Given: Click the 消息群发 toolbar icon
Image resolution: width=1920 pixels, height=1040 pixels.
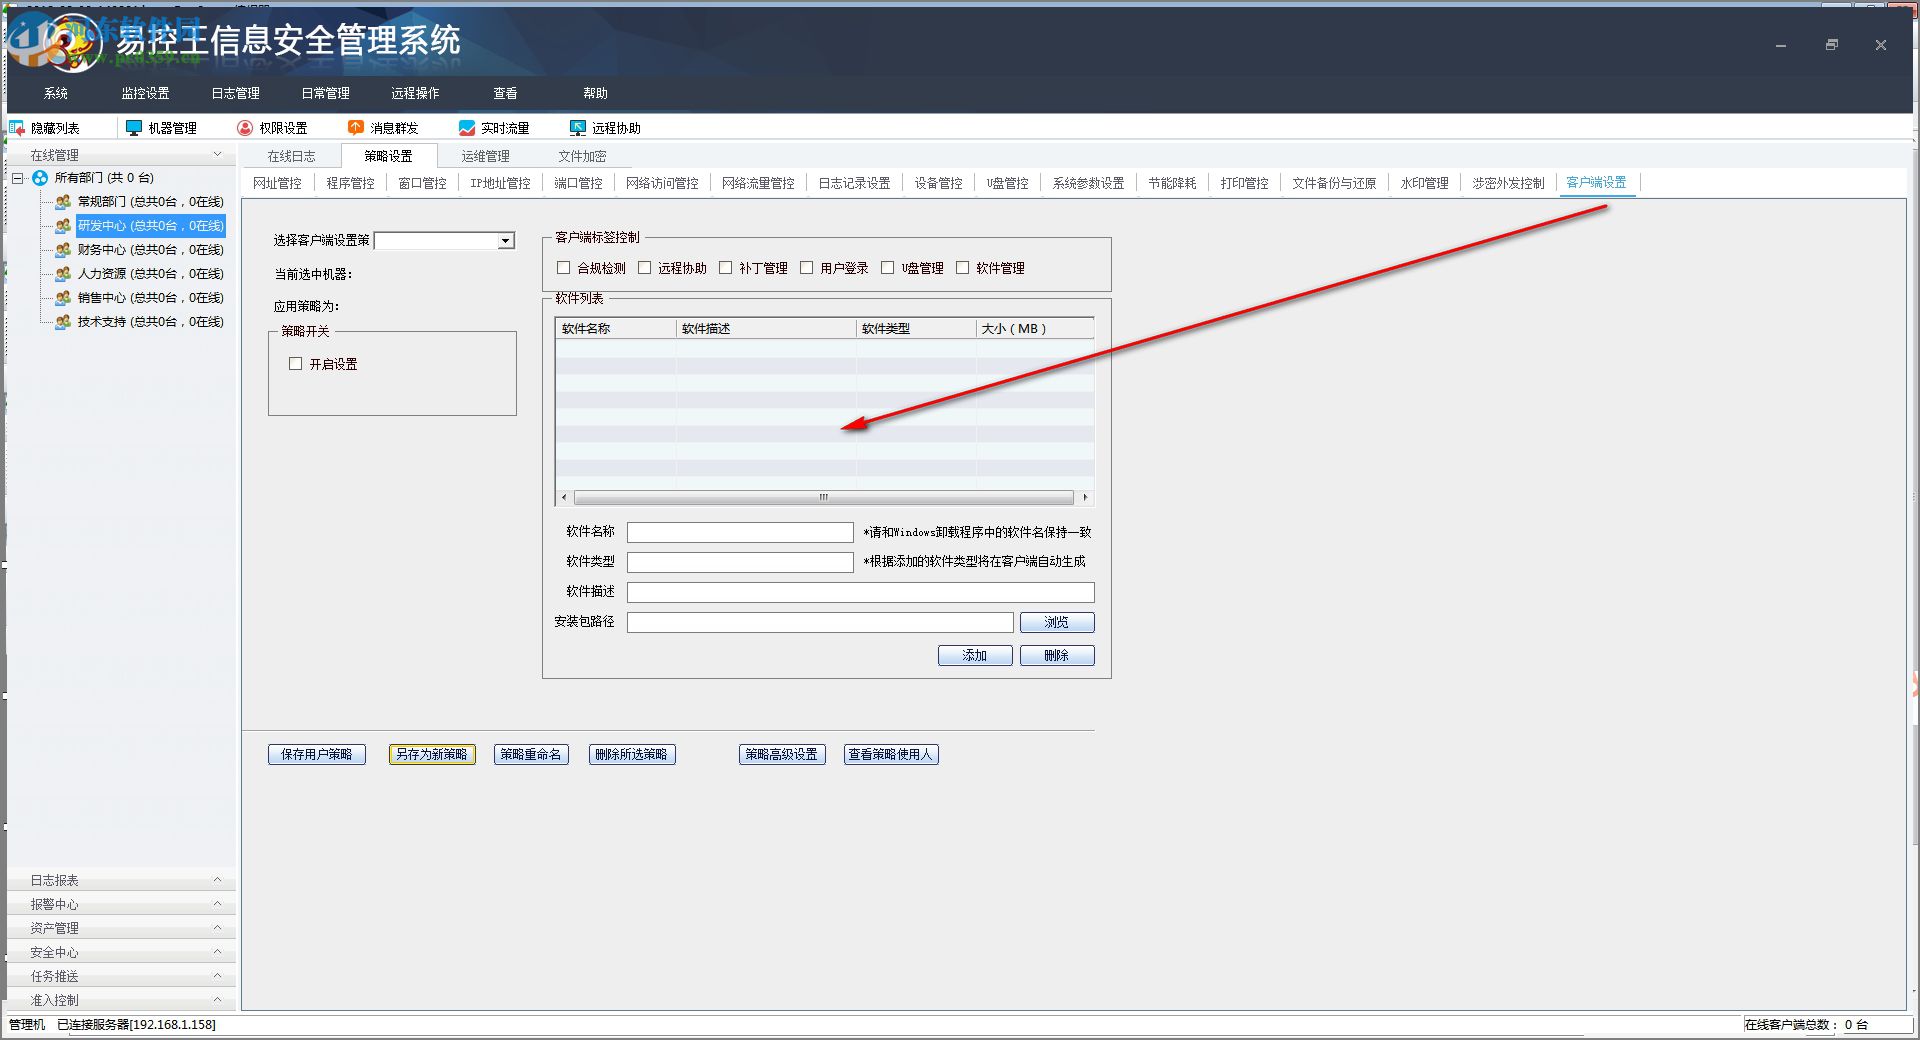Looking at the screenshot, I should (356, 128).
